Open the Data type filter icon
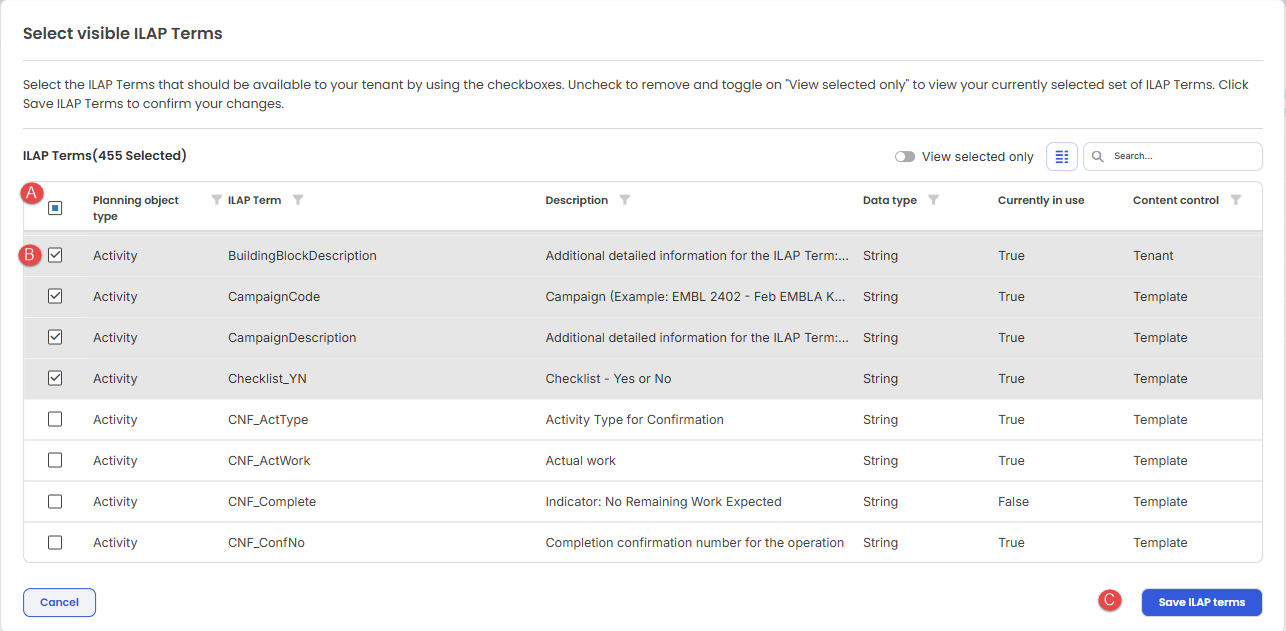The image size is (1286, 631). click(x=933, y=200)
